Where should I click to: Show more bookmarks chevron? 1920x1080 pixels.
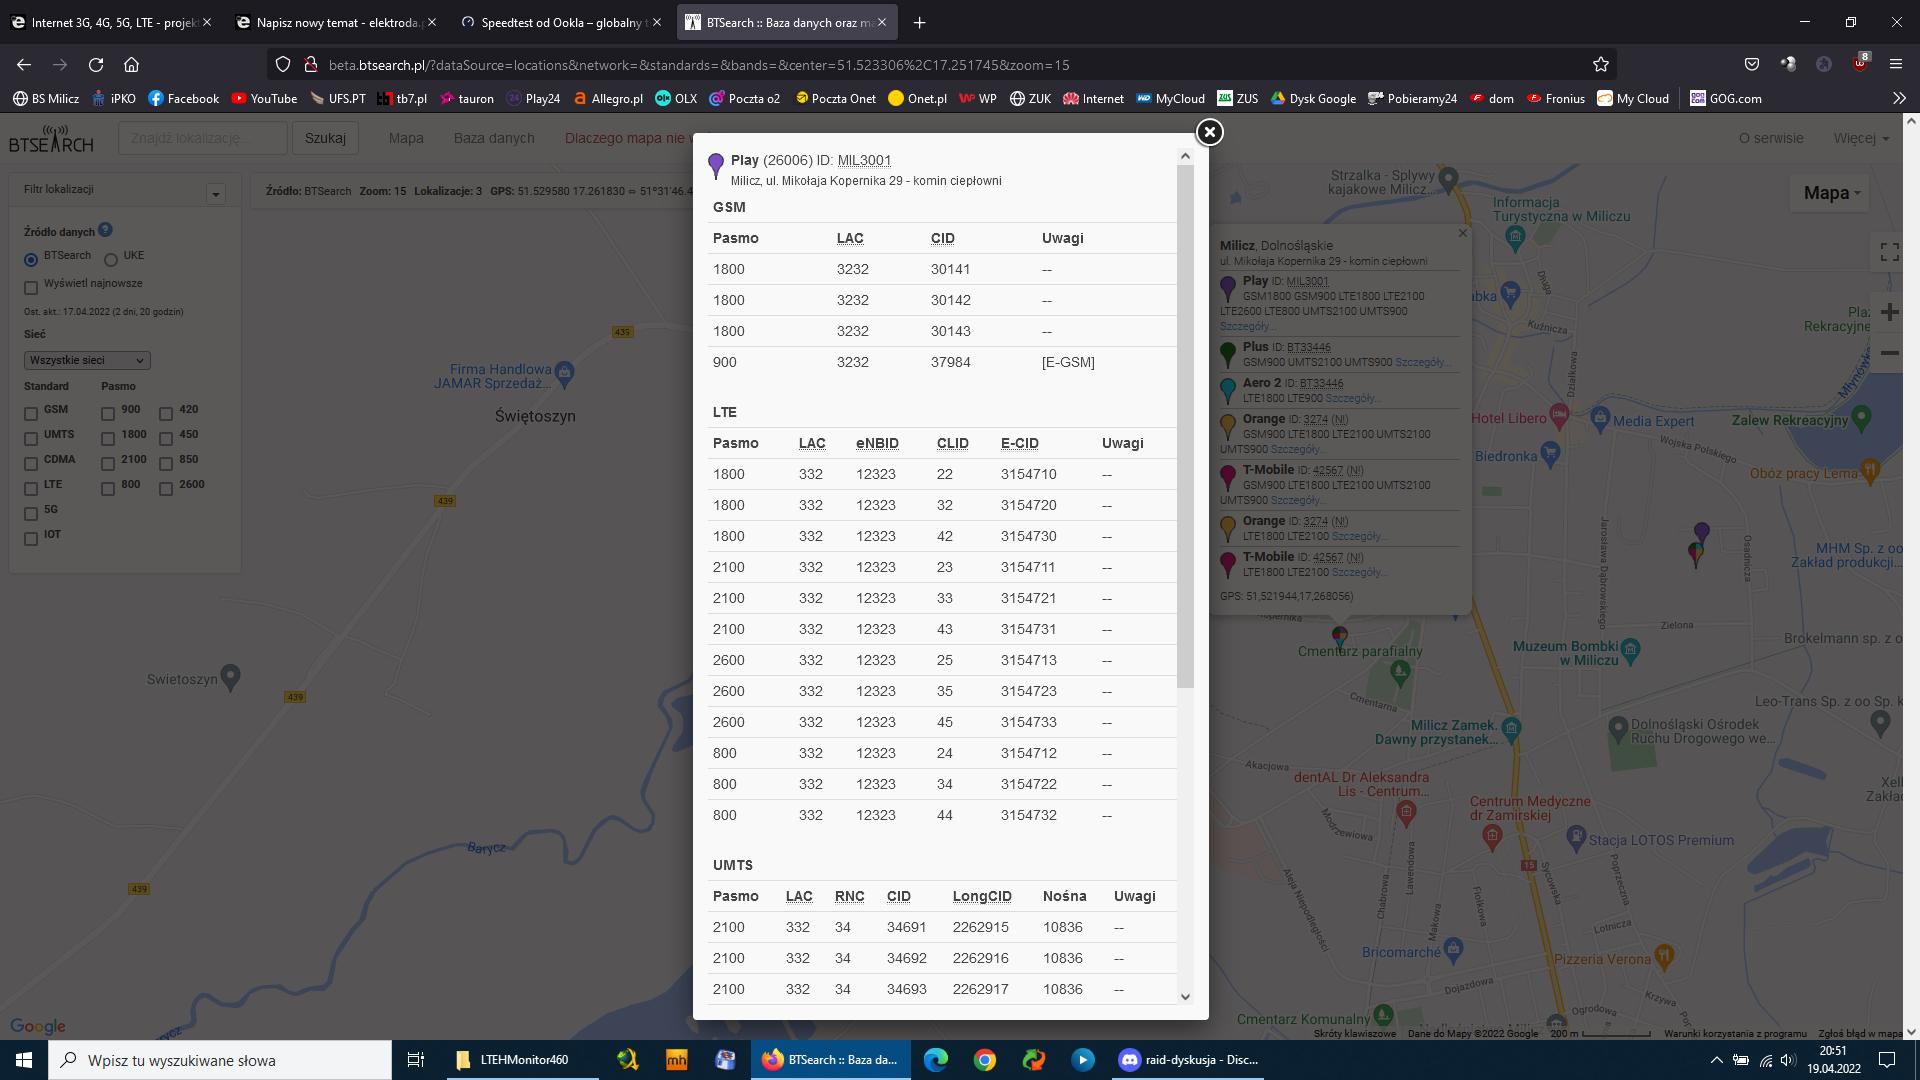[1899, 98]
